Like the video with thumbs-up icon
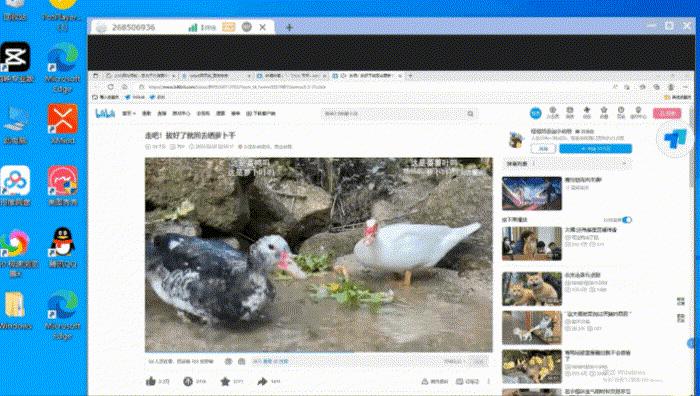This screenshot has height=396, width=700. tap(150, 381)
